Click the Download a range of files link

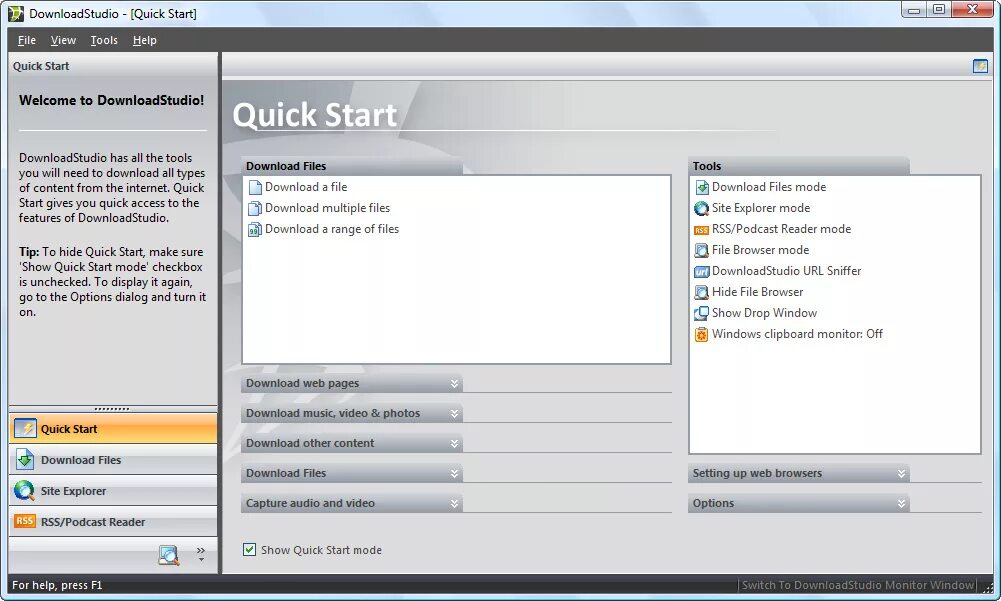click(332, 229)
